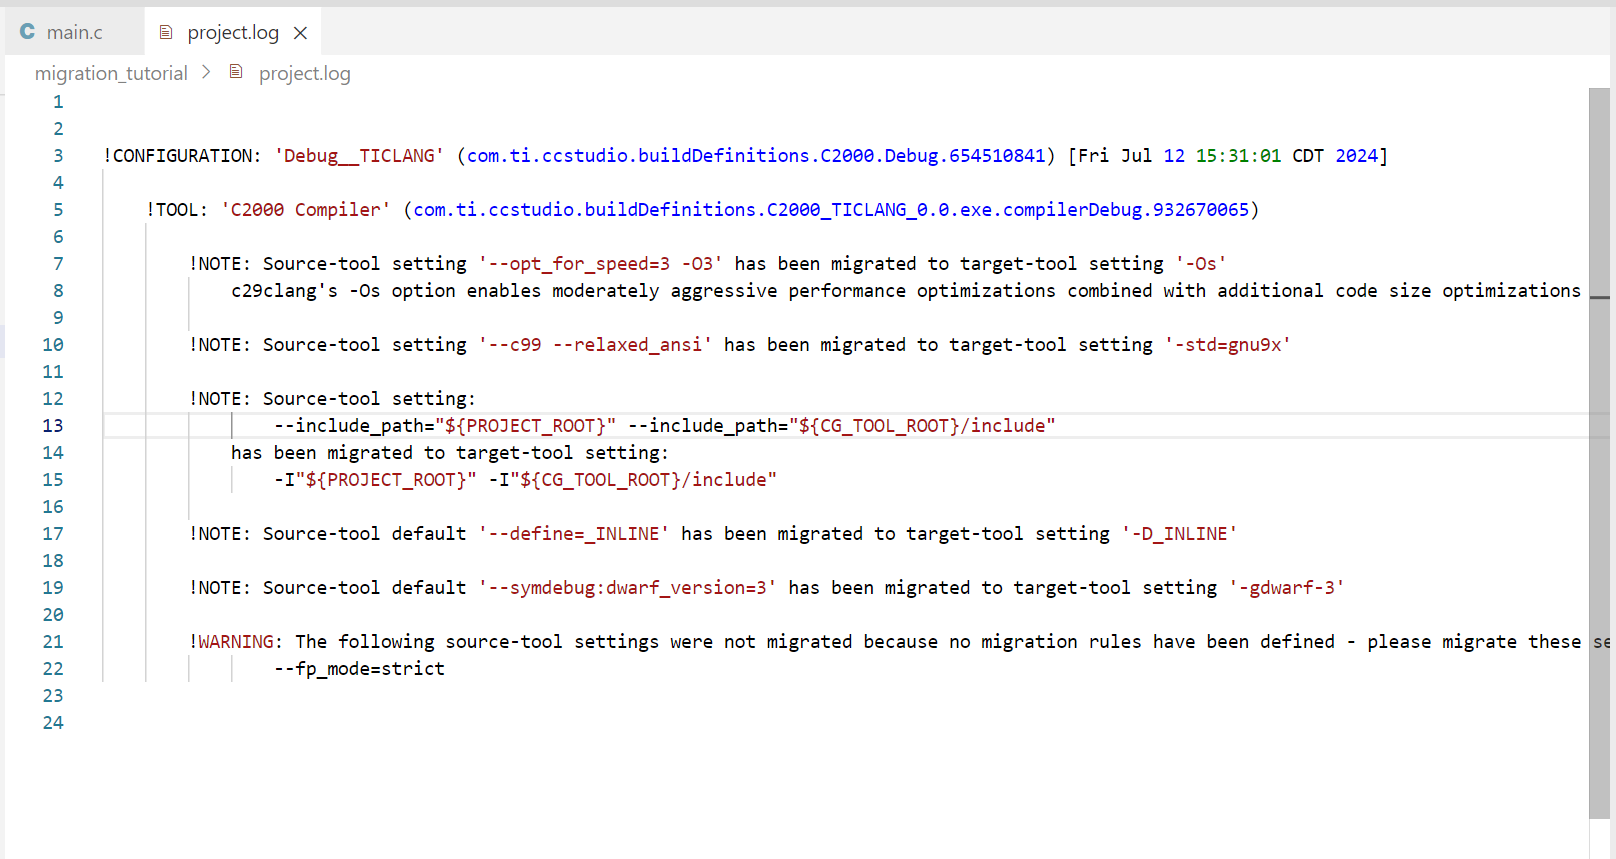1616x859 pixels.
Task: Click line number 21 in the gutter
Action: [x=53, y=642]
